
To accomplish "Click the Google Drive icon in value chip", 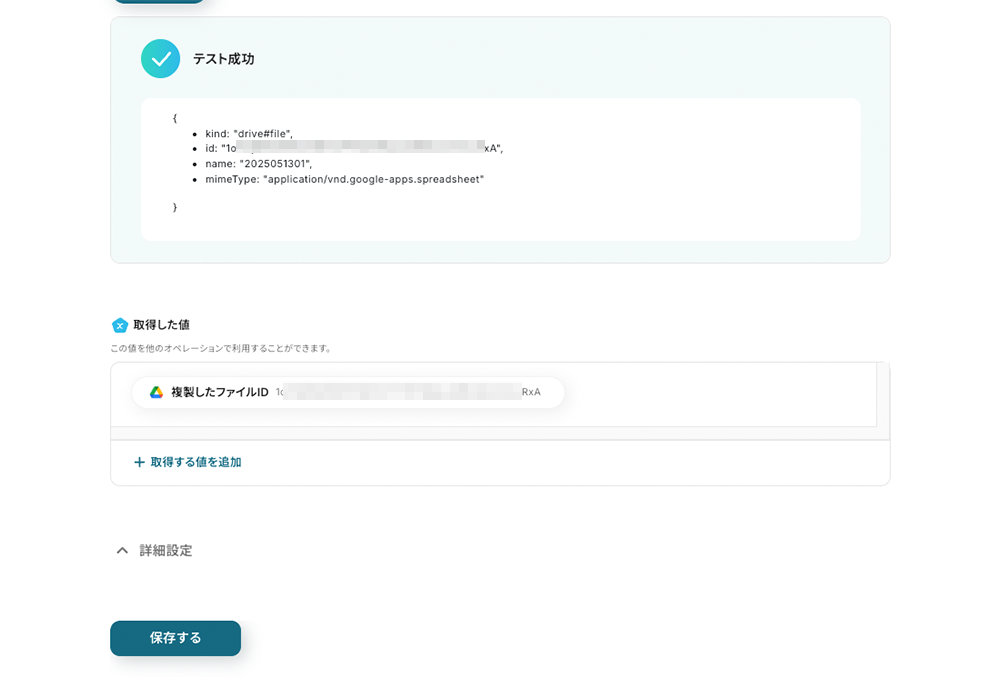I will [156, 392].
